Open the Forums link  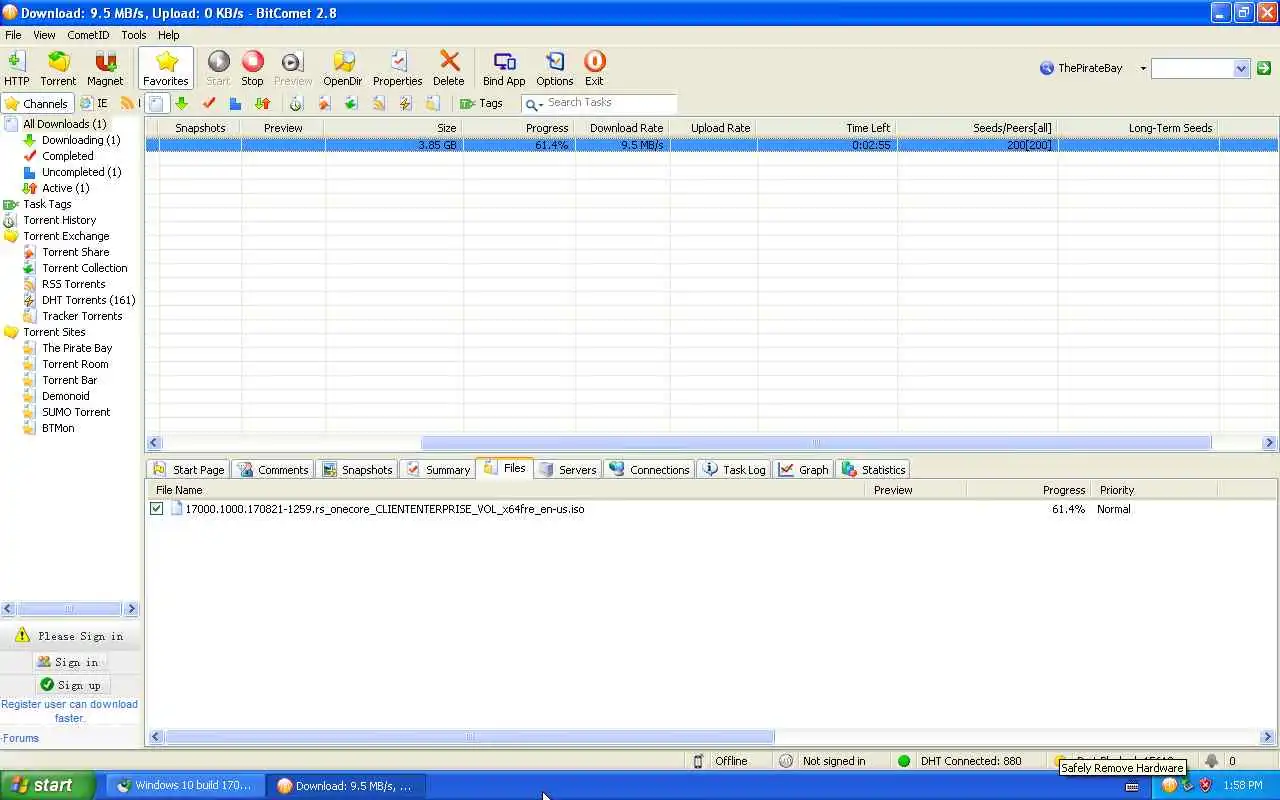coord(21,738)
